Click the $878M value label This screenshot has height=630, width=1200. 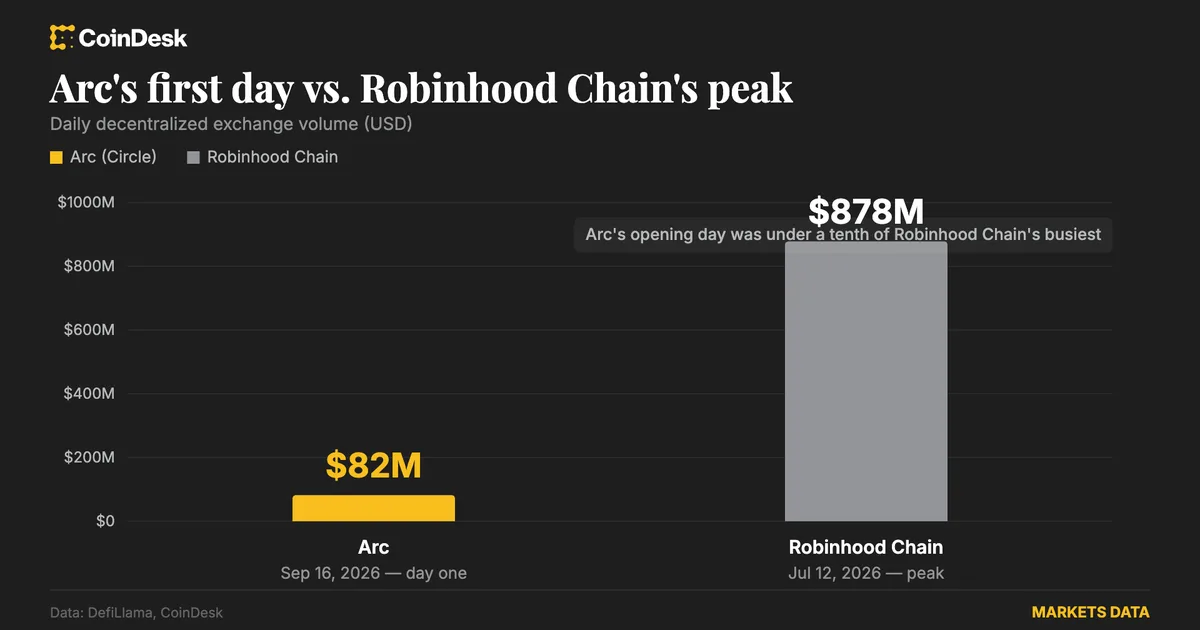(866, 211)
